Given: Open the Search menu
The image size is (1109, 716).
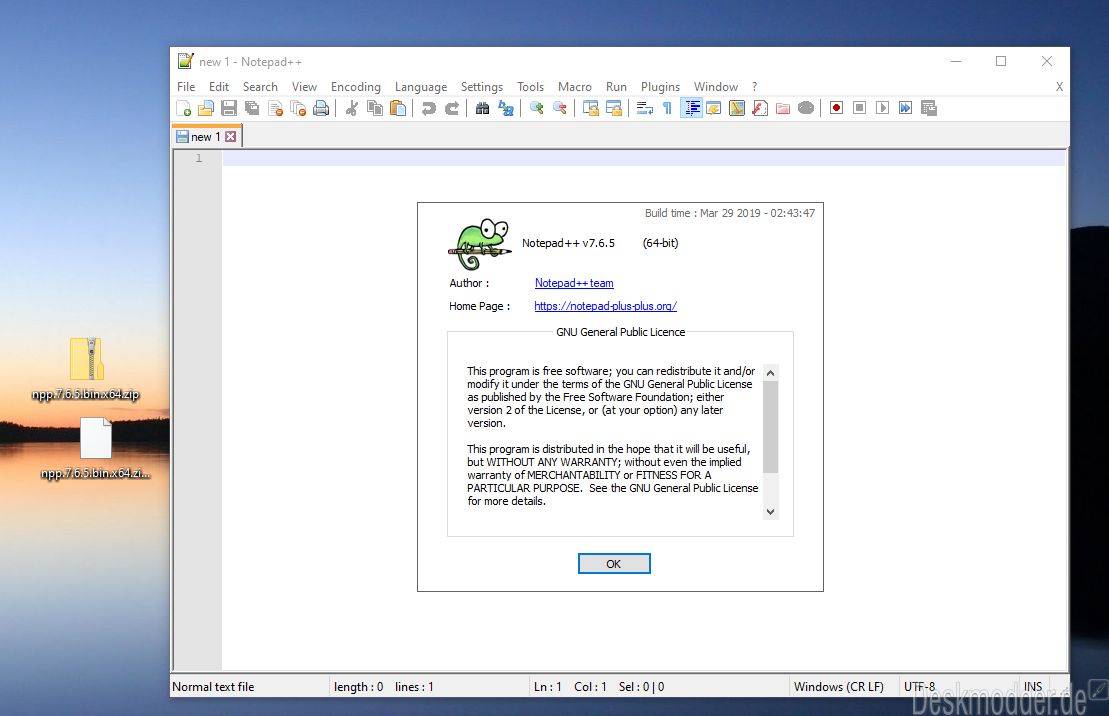Looking at the screenshot, I should [260, 86].
